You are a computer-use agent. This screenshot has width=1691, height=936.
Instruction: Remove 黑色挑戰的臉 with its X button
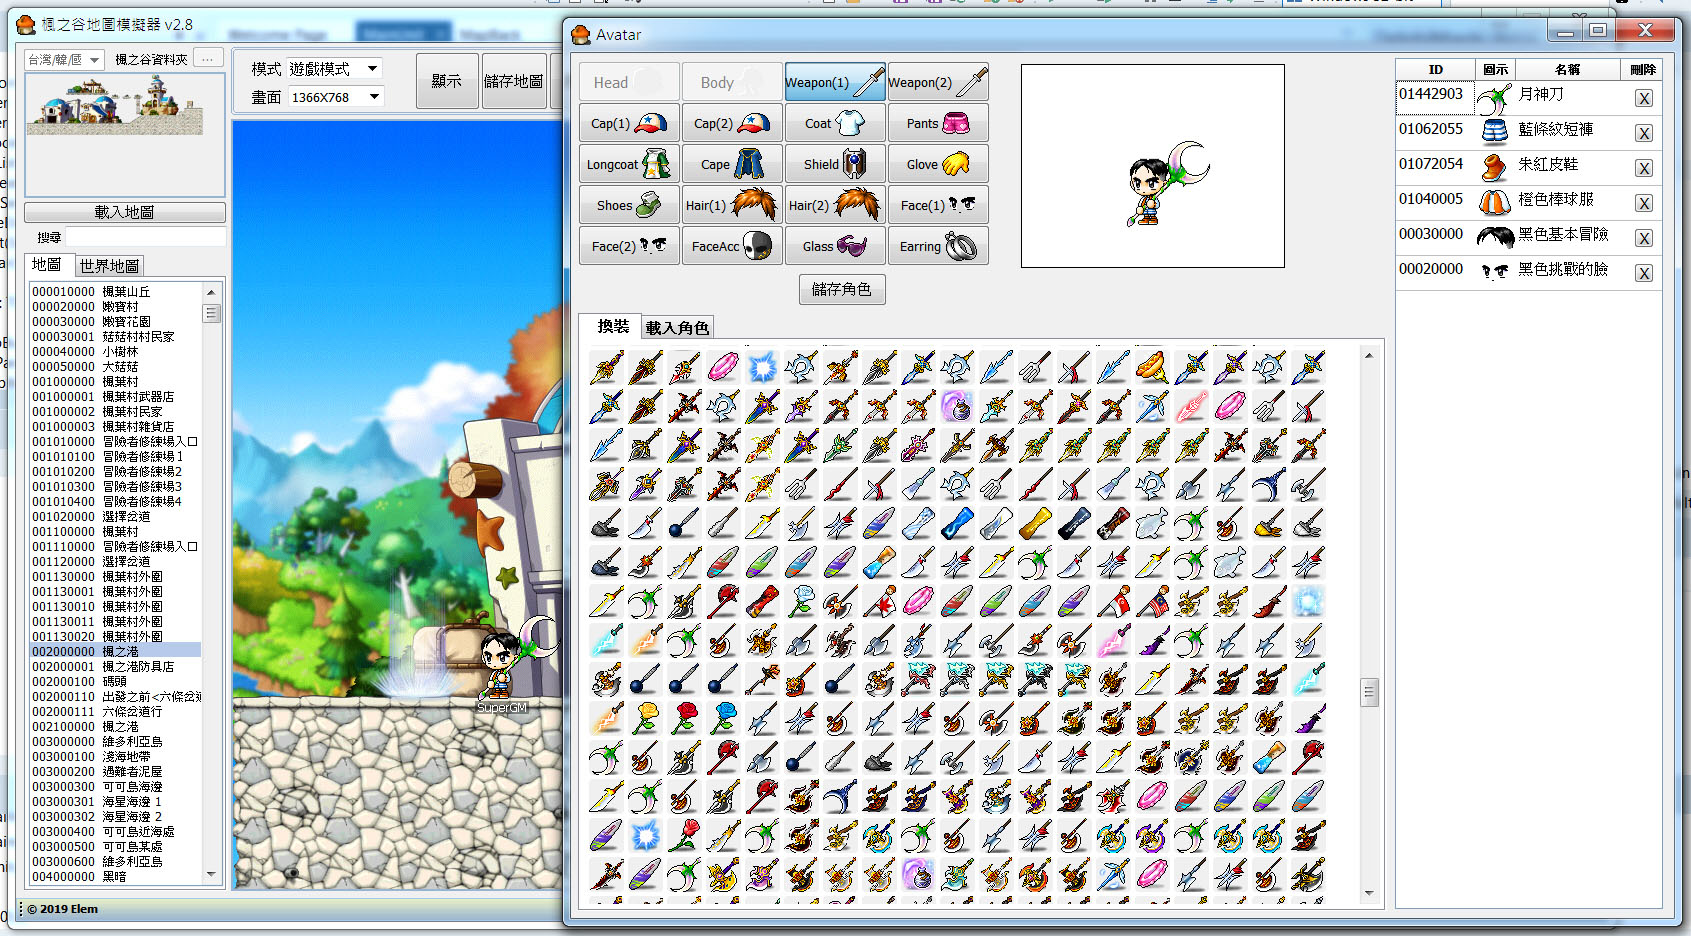(1644, 274)
